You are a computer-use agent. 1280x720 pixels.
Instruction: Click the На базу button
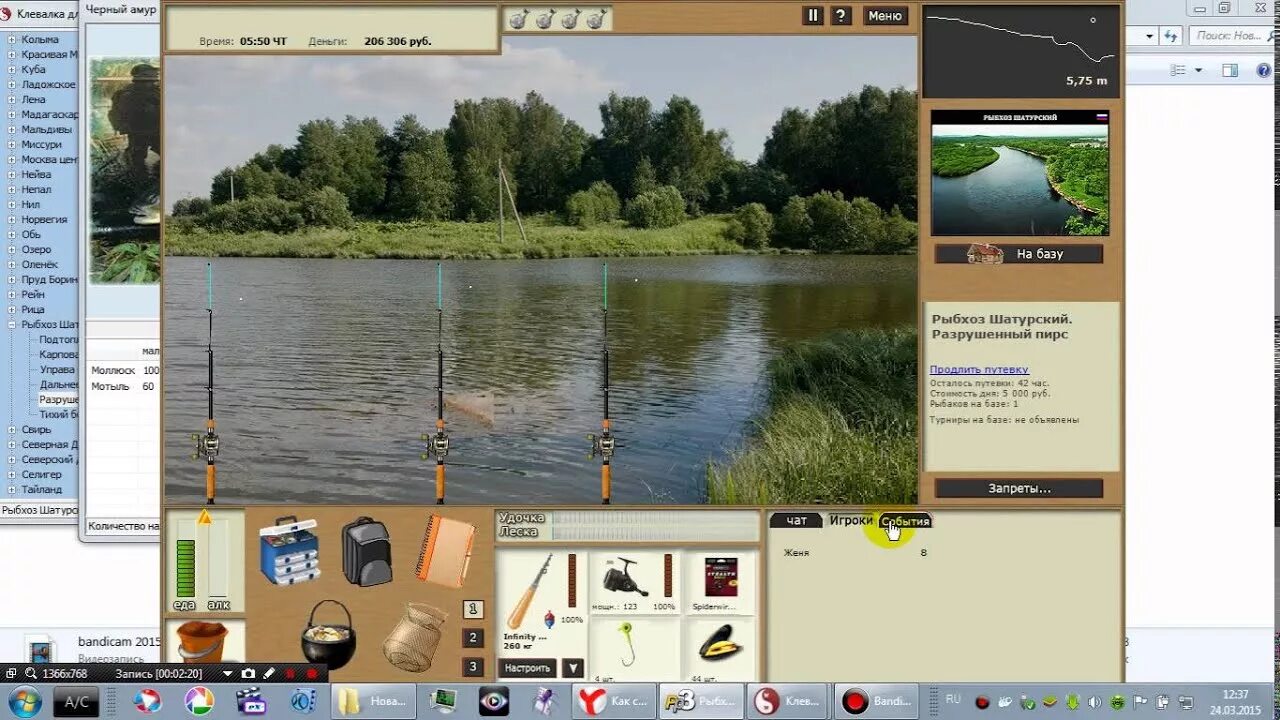[x=1019, y=254]
